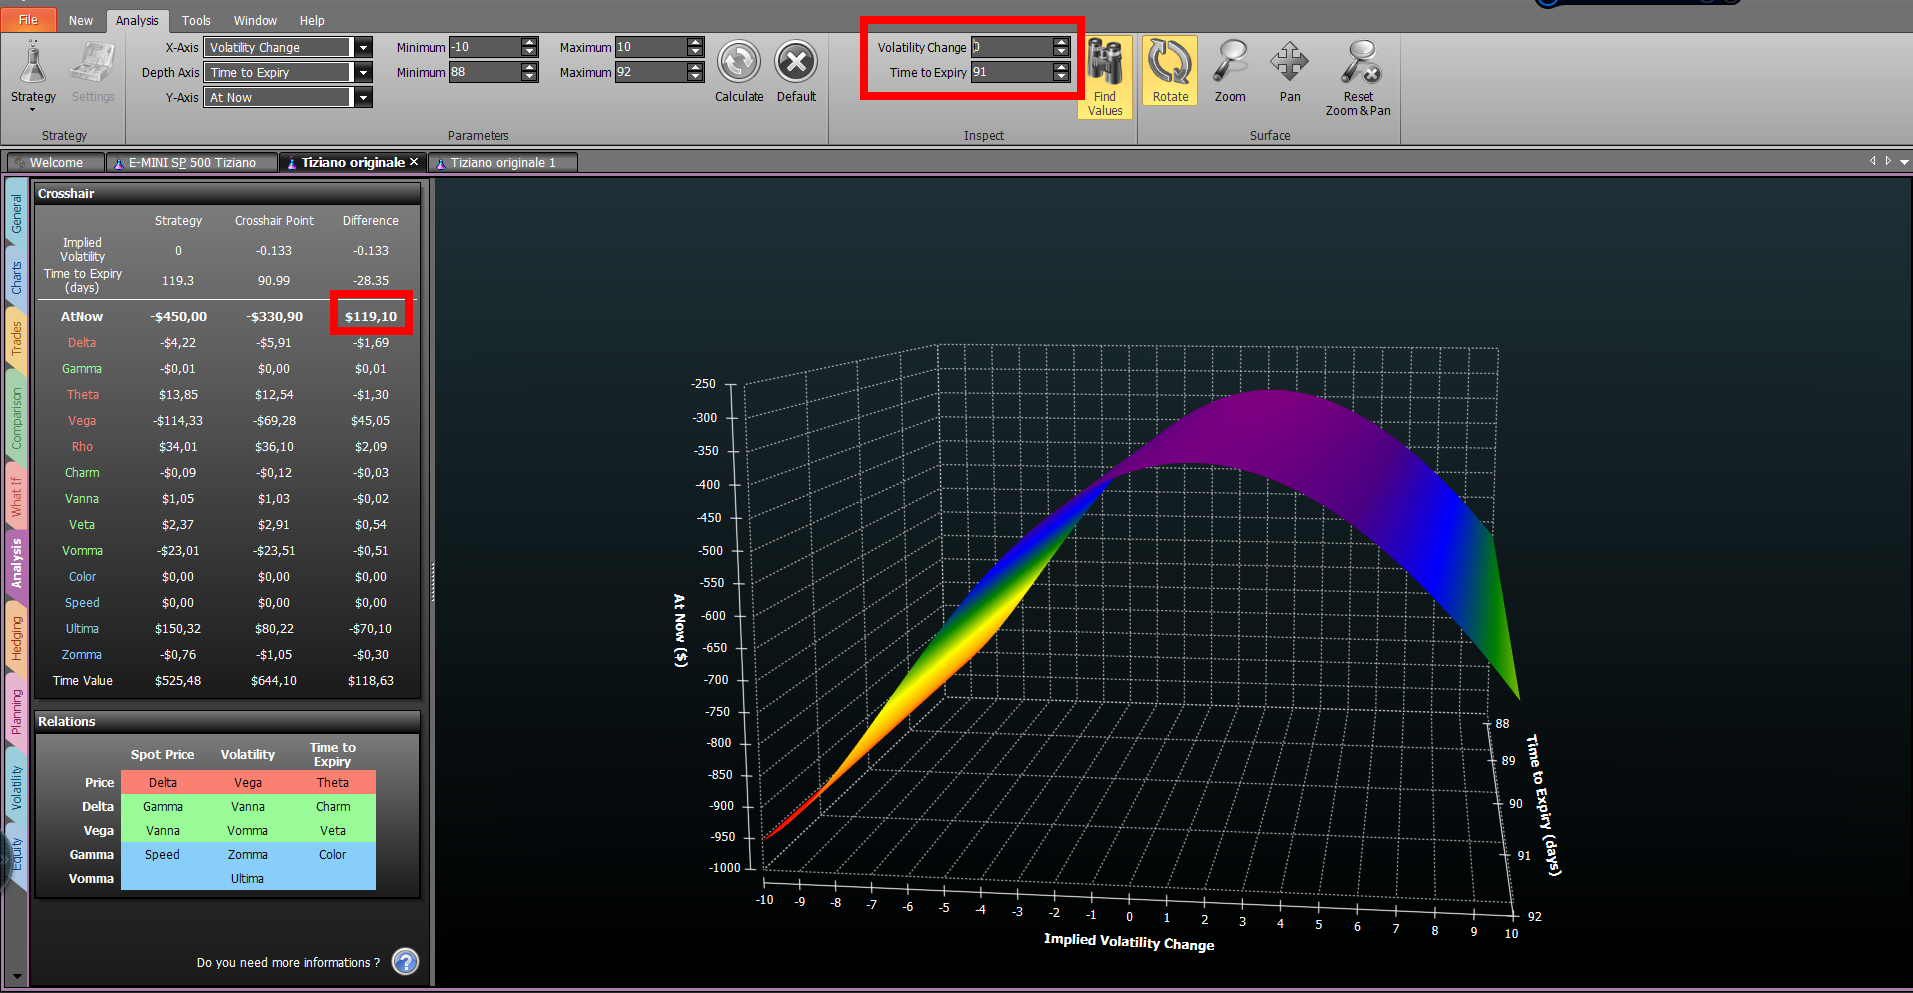Click the File button
This screenshot has height=993, width=1913.
tap(28, 20)
